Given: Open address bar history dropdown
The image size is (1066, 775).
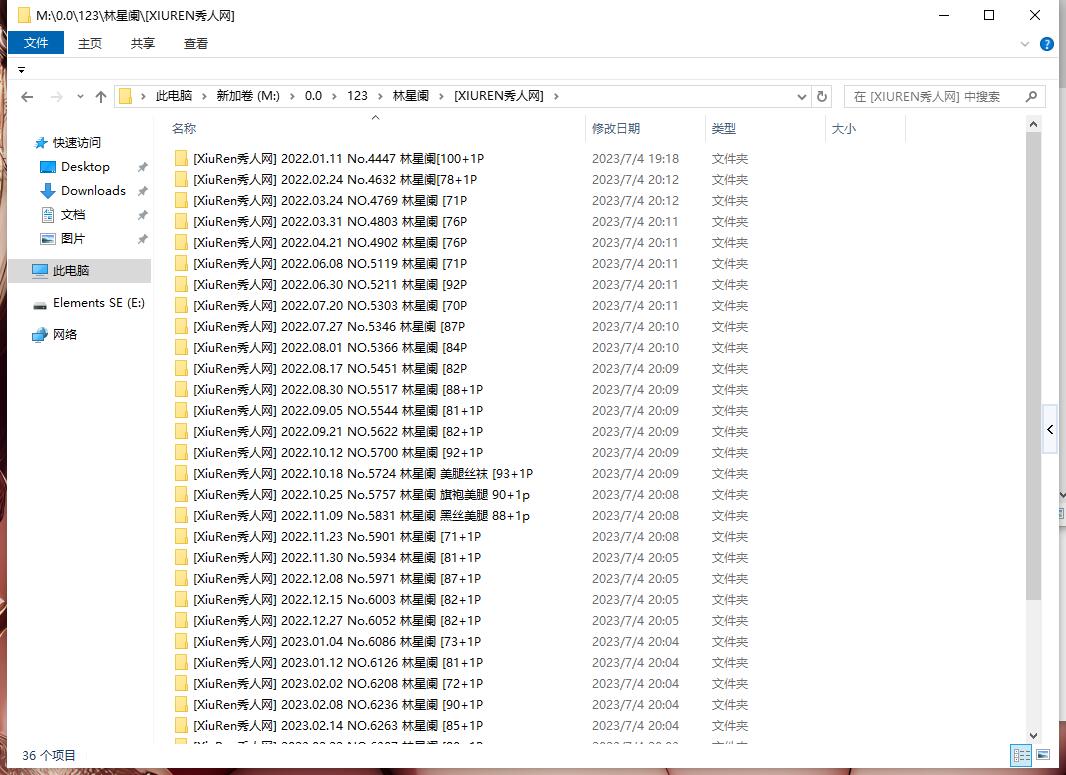Looking at the screenshot, I should (x=802, y=97).
